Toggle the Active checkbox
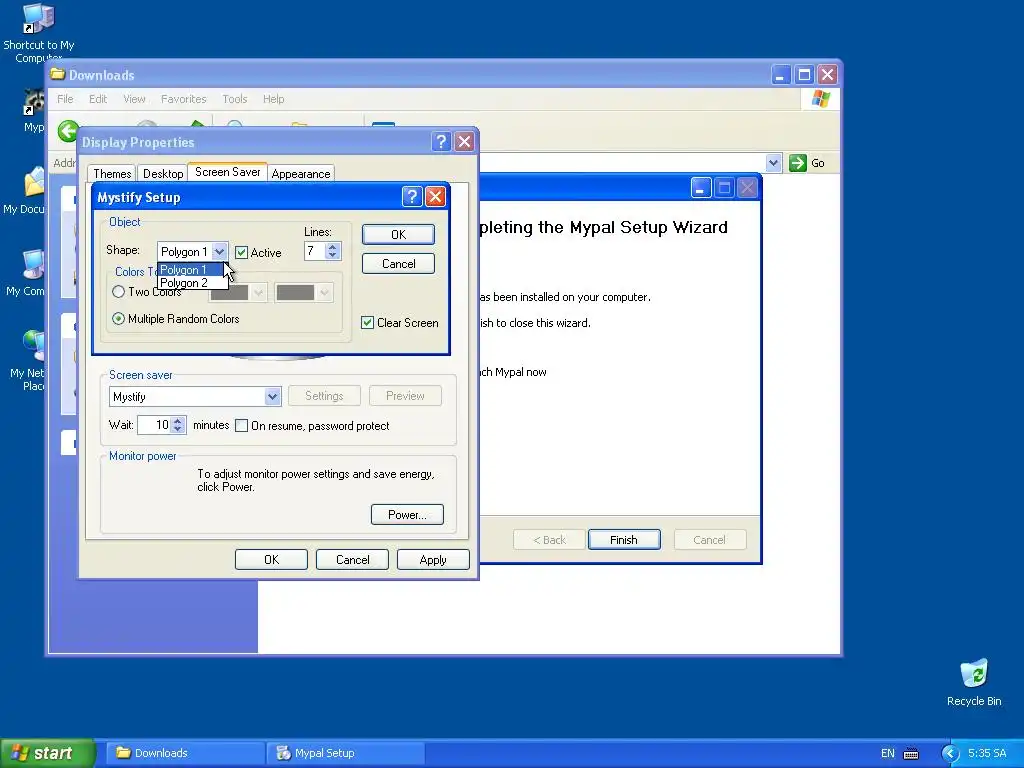This screenshot has height=768, width=1024. pos(242,253)
